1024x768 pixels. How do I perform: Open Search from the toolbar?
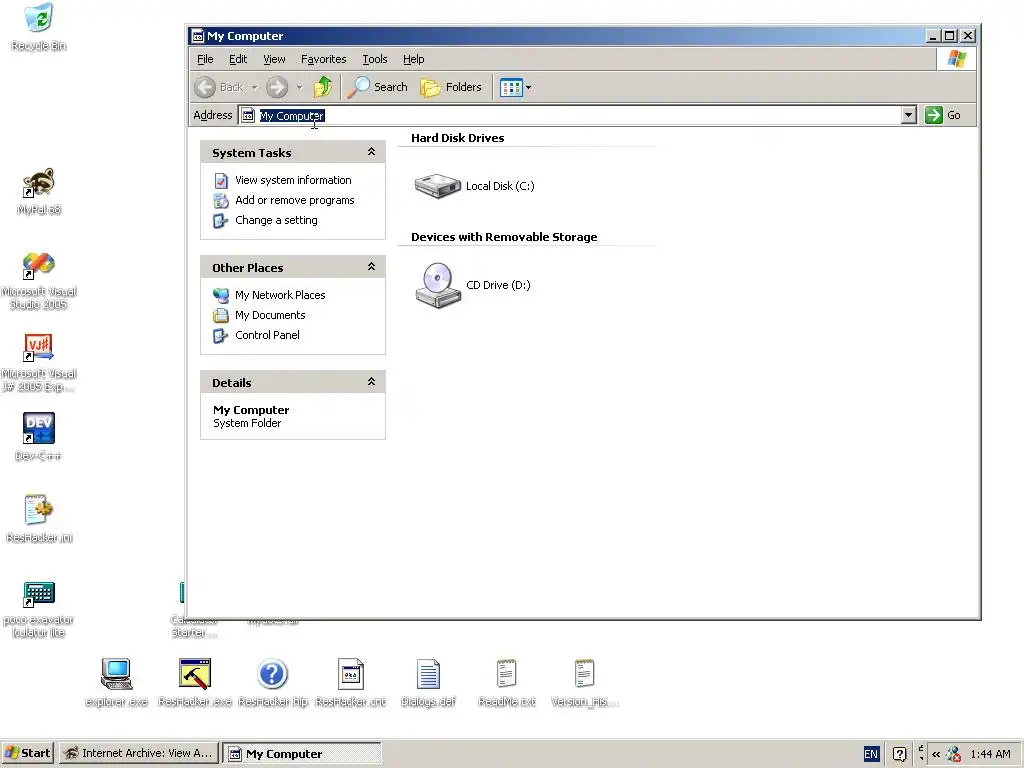click(x=377, y=87)
